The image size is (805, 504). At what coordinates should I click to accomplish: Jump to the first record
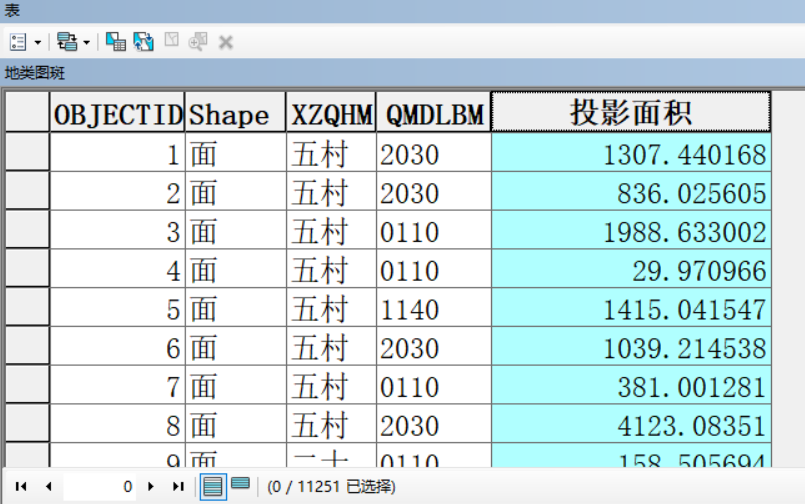[x=20, y=486]
